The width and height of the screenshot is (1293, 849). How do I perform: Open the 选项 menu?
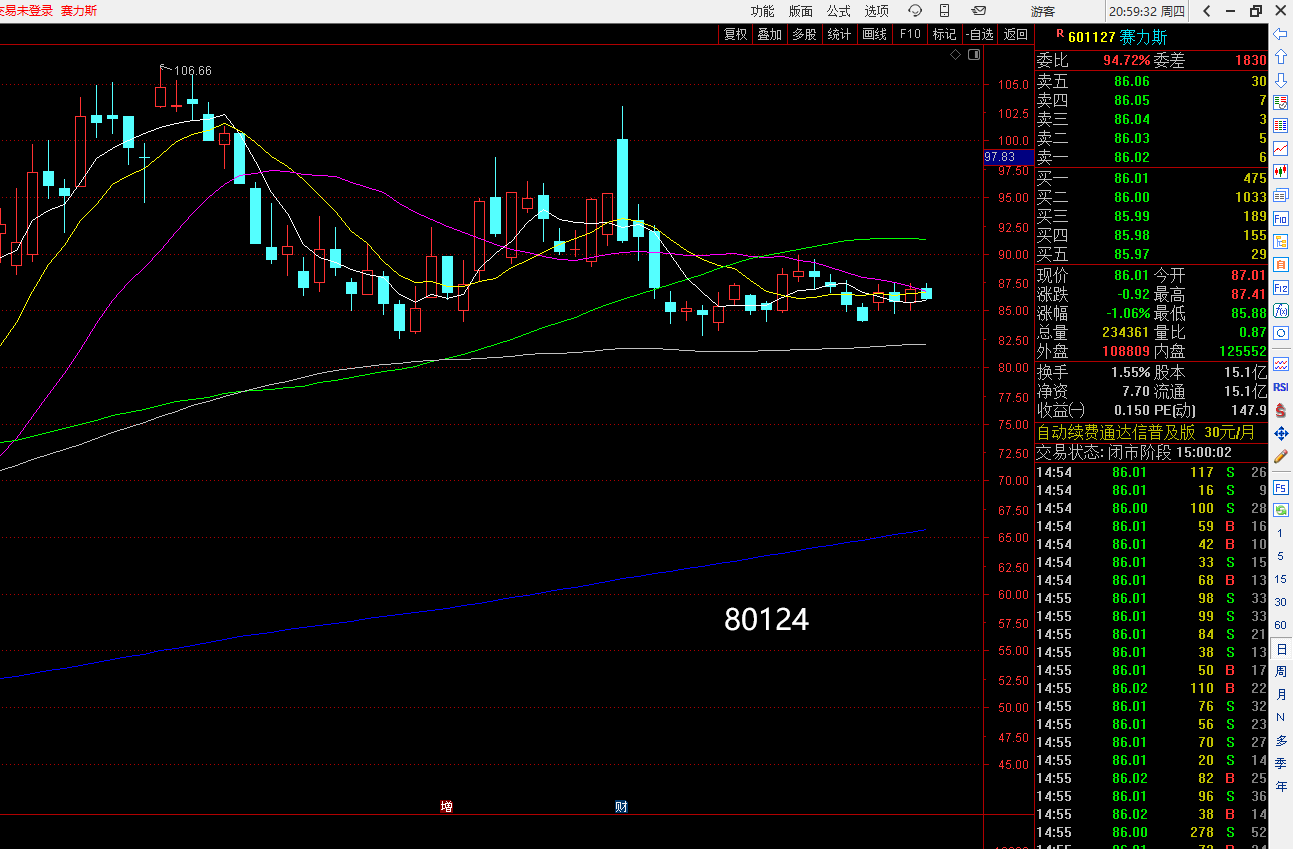[x=876, y=11]
